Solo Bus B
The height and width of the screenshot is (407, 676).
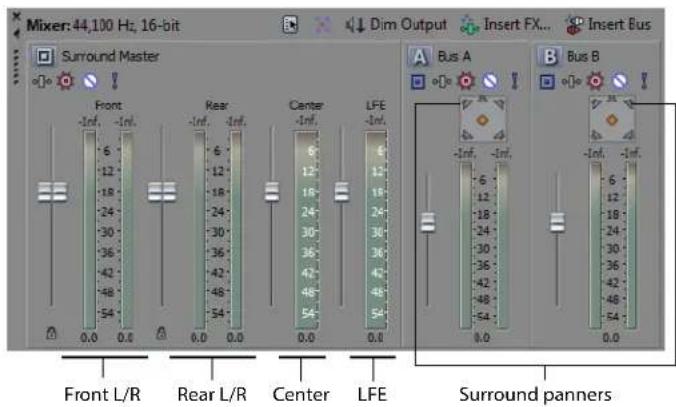(644, 81)
